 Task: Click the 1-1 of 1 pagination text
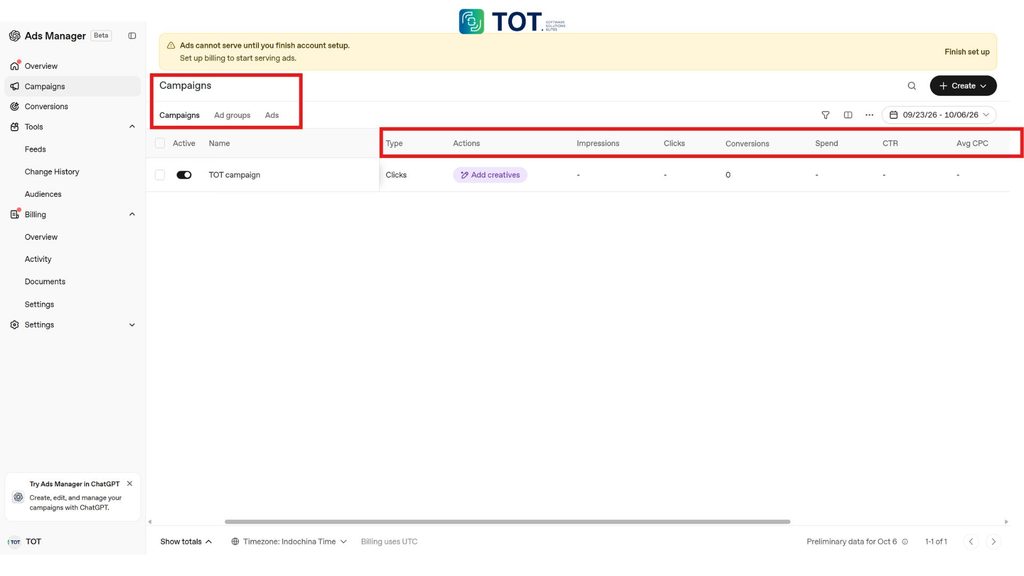936,541
